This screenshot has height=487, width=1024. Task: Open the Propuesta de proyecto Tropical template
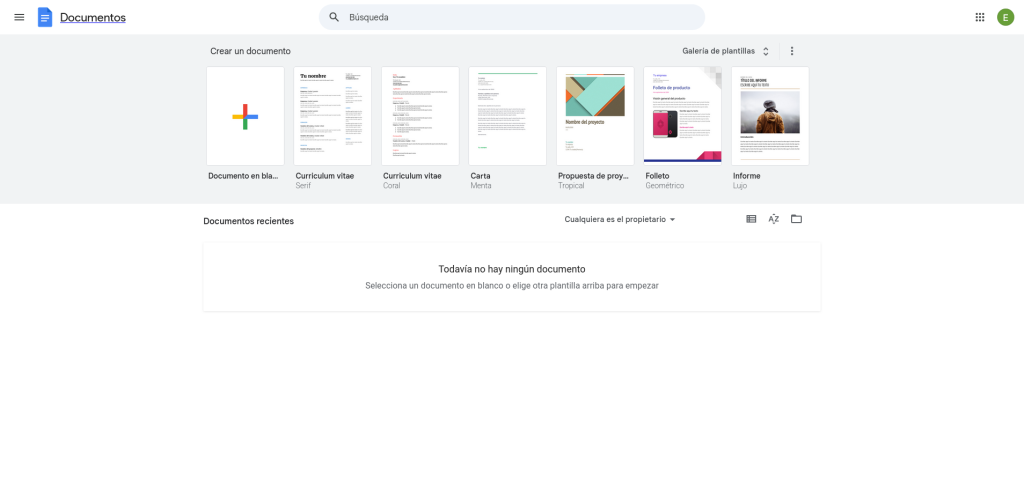[595, 116]
